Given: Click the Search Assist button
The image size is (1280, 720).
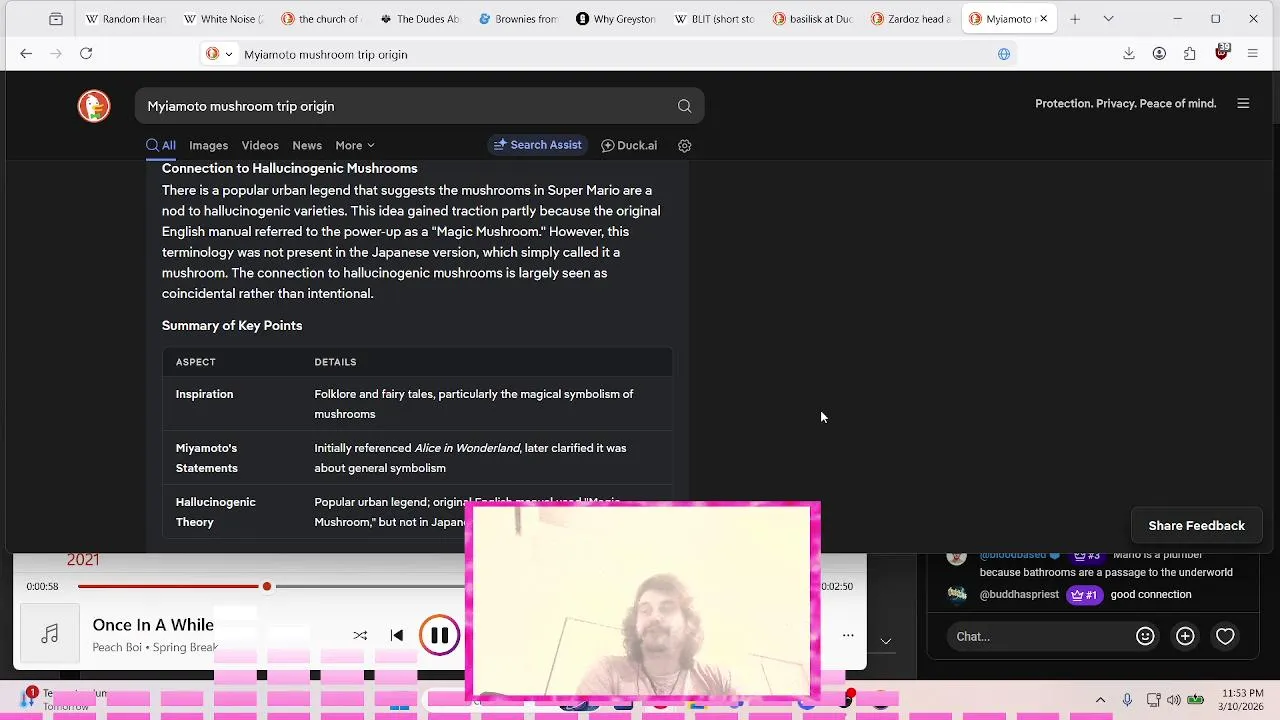Looking at the screenshot, I should point(538,145).
